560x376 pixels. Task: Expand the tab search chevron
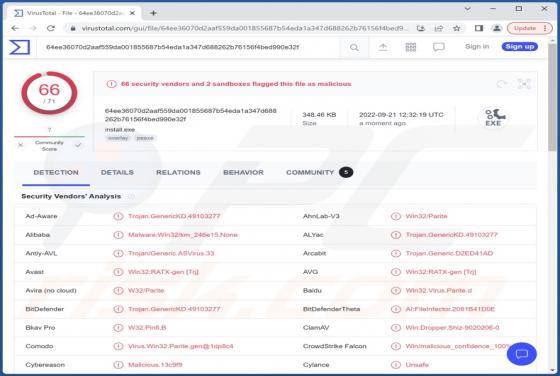pyautogui.click(x=468, y=9)
